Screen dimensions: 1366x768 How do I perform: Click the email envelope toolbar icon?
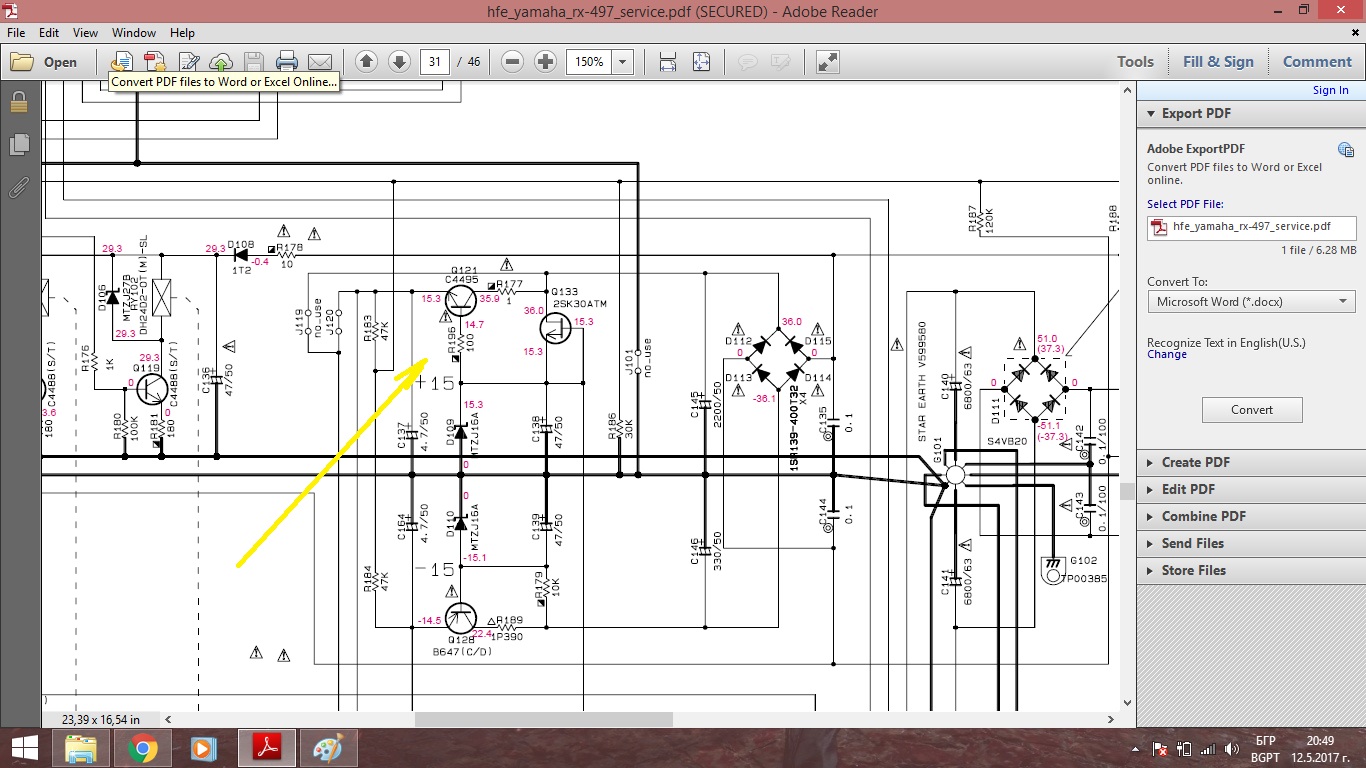[x=319, y=61]
